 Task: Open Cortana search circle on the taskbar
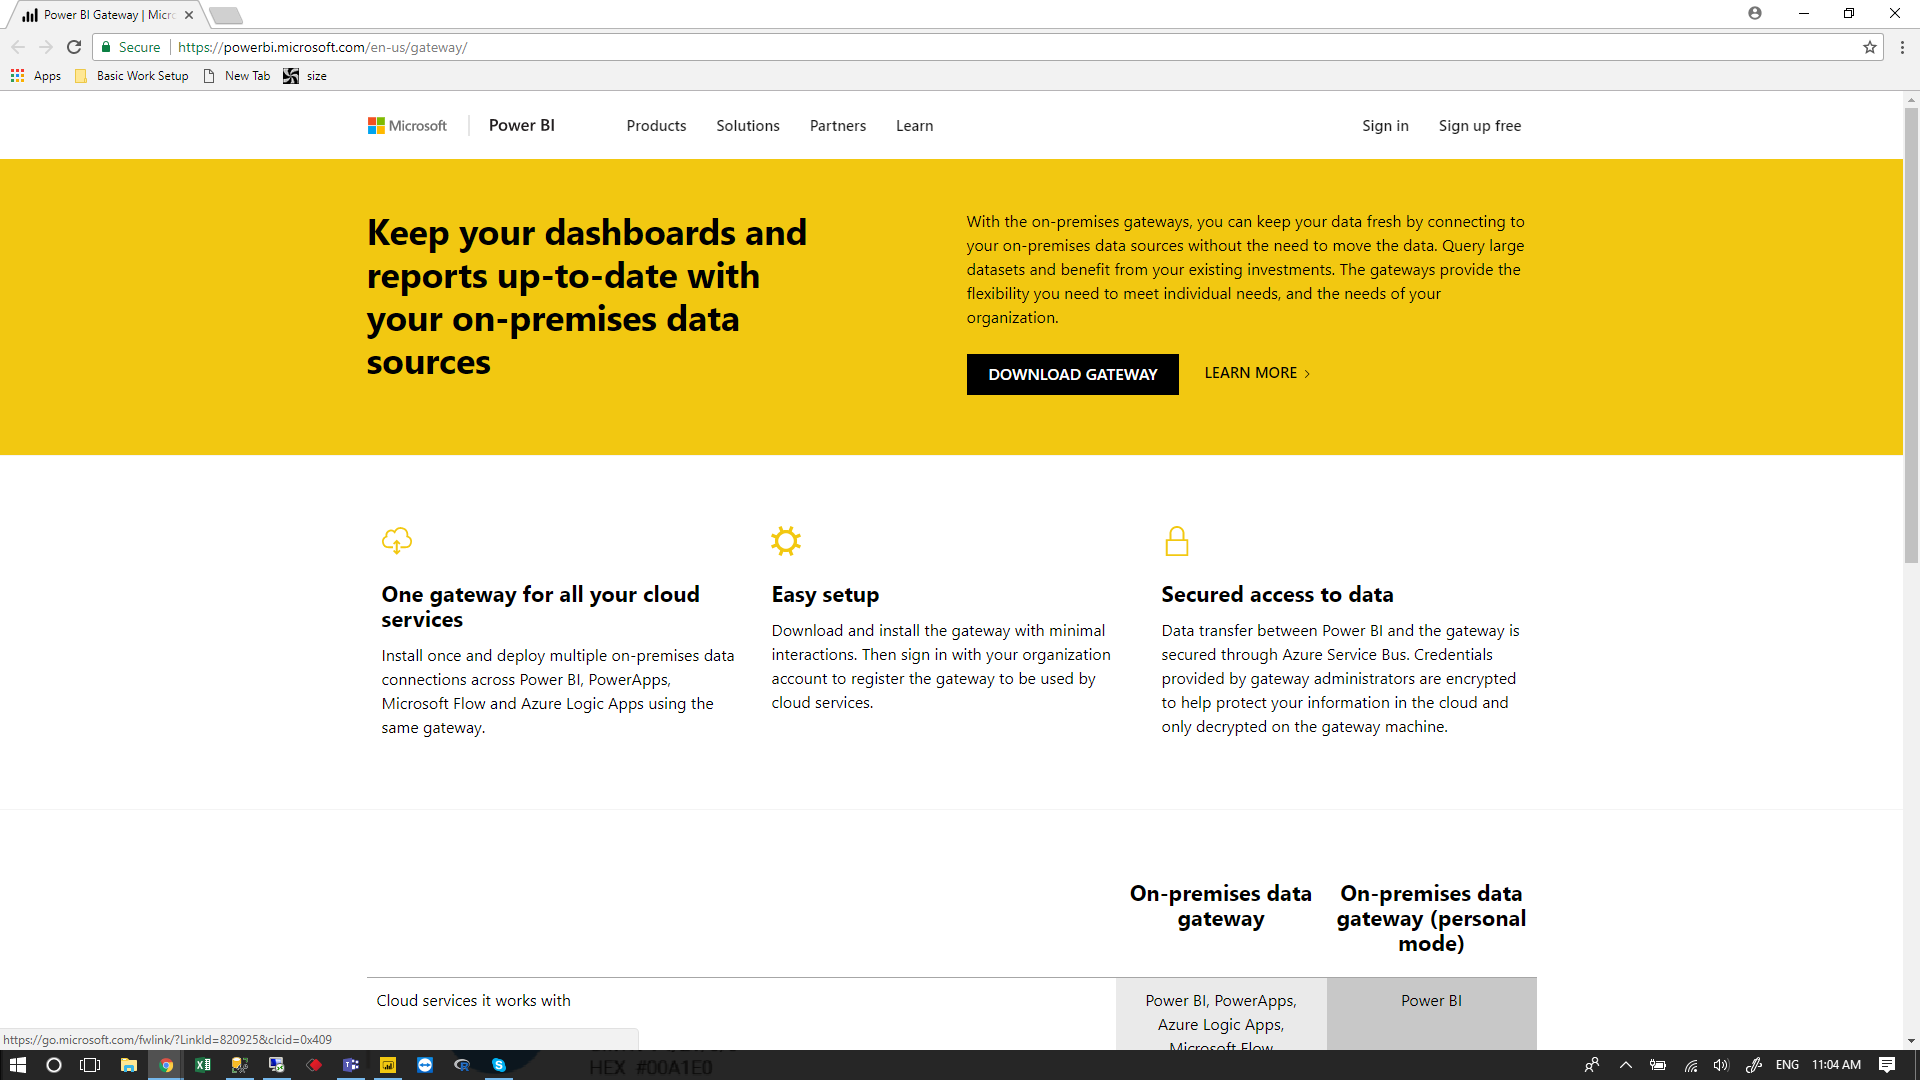point(54,1065)
